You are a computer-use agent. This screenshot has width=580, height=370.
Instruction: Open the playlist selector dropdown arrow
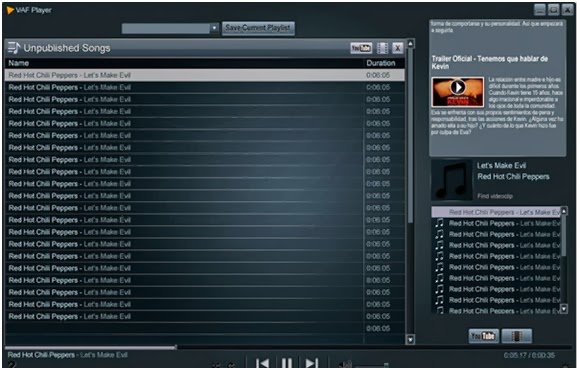[214, 28]
